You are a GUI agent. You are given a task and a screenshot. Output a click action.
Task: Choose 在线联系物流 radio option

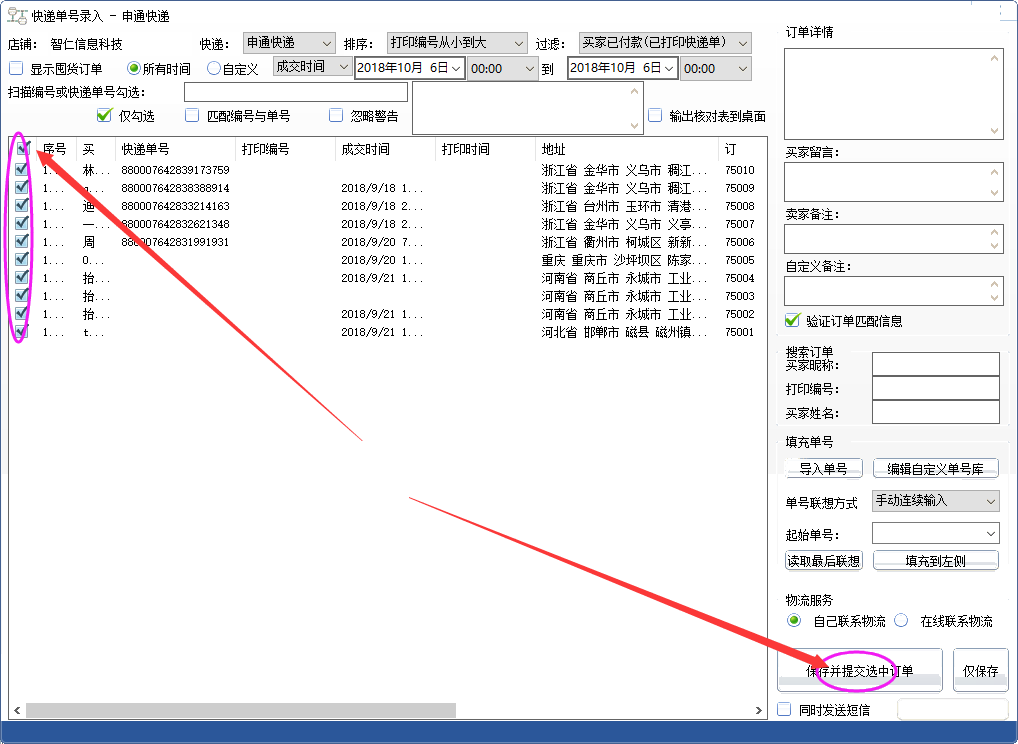(x=901, y=621)
